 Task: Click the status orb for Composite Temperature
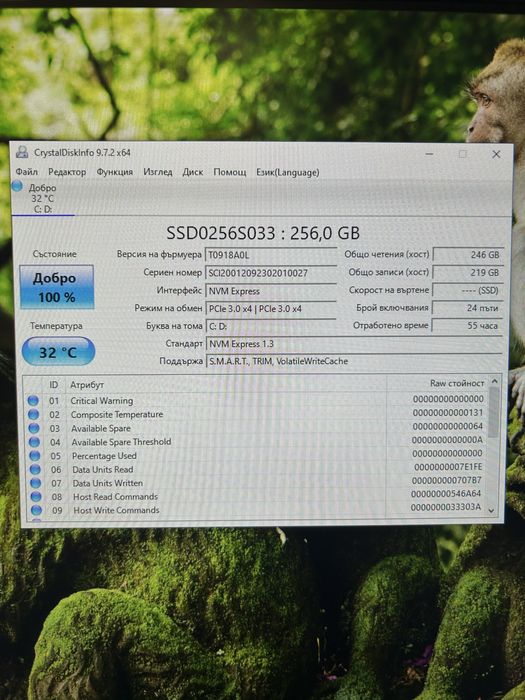pyautogui.click(x=33, y=414)
